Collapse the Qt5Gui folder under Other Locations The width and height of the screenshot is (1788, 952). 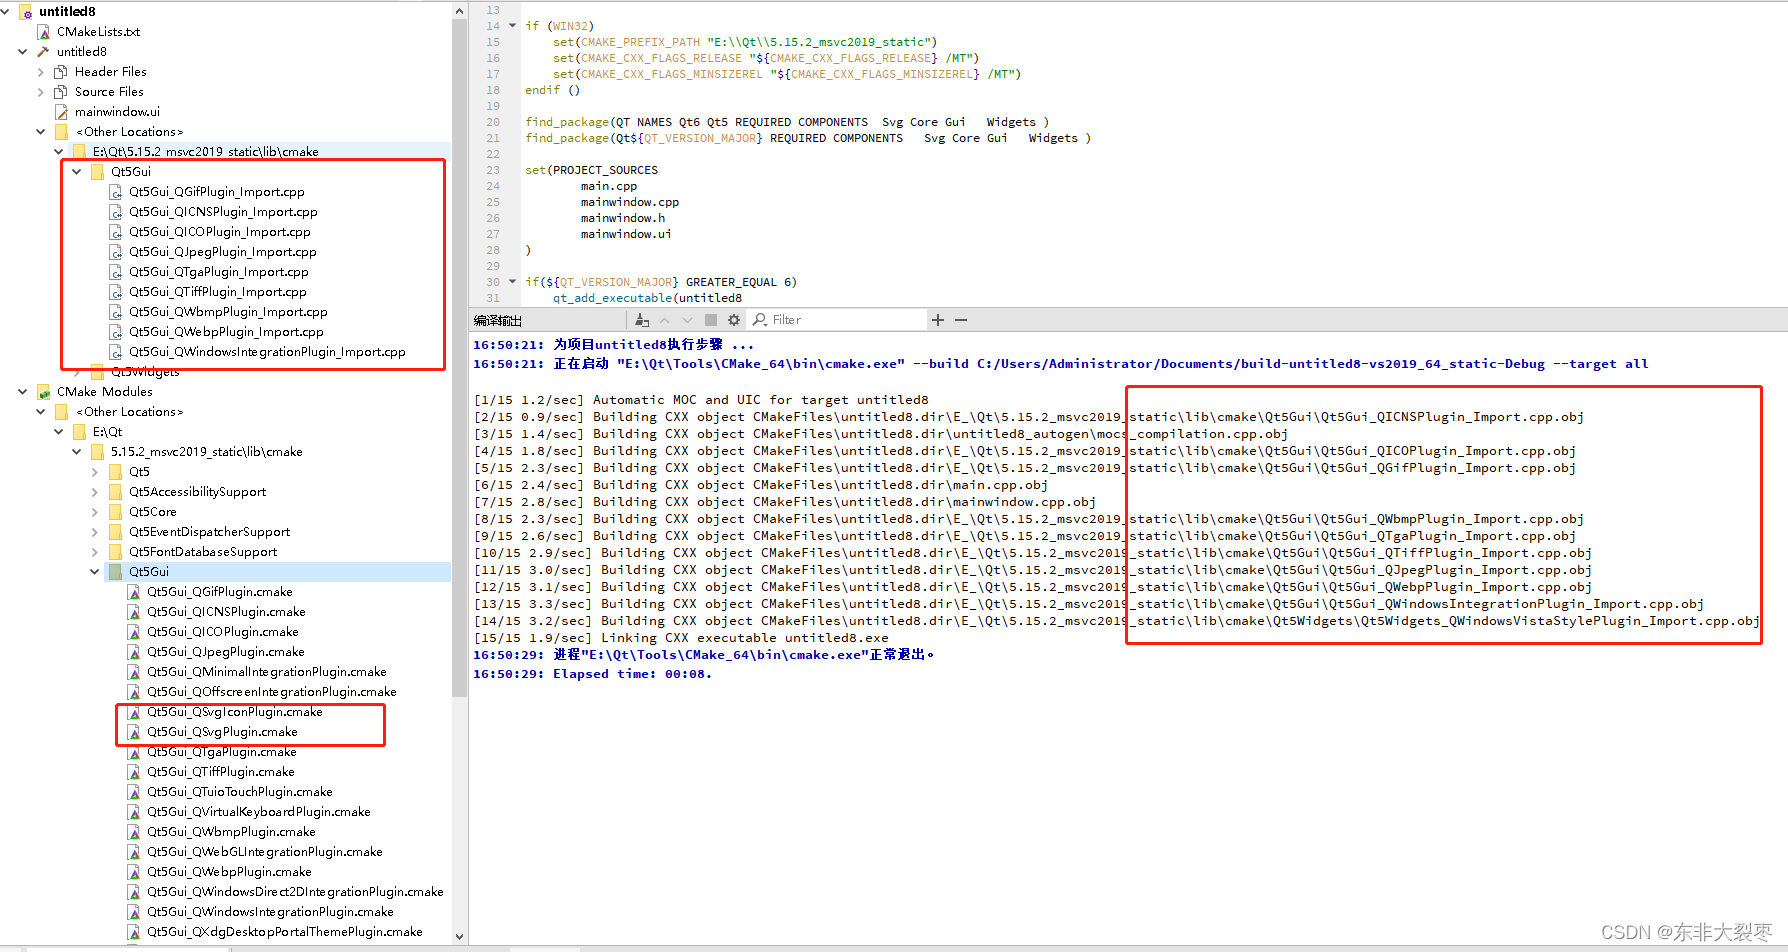[76, 171]
